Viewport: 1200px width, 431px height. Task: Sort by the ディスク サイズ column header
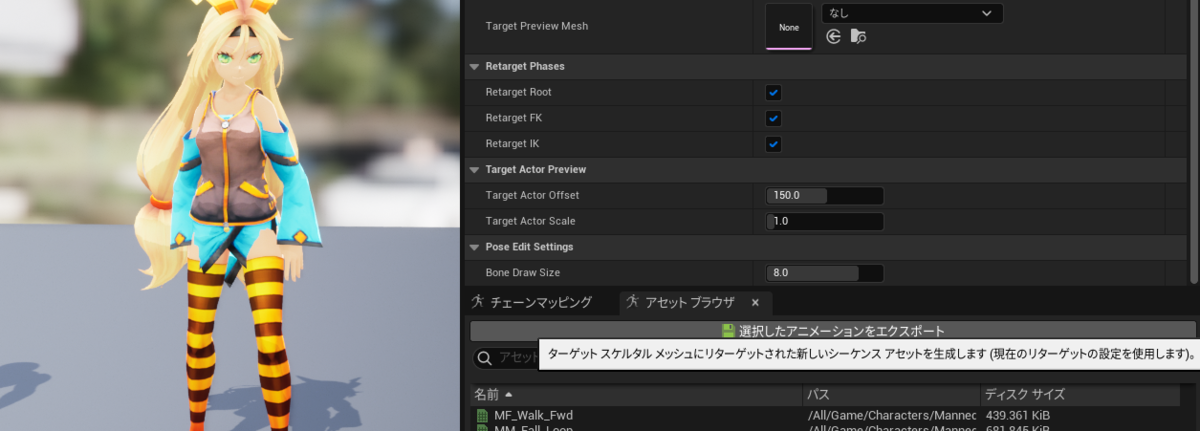1080,394
